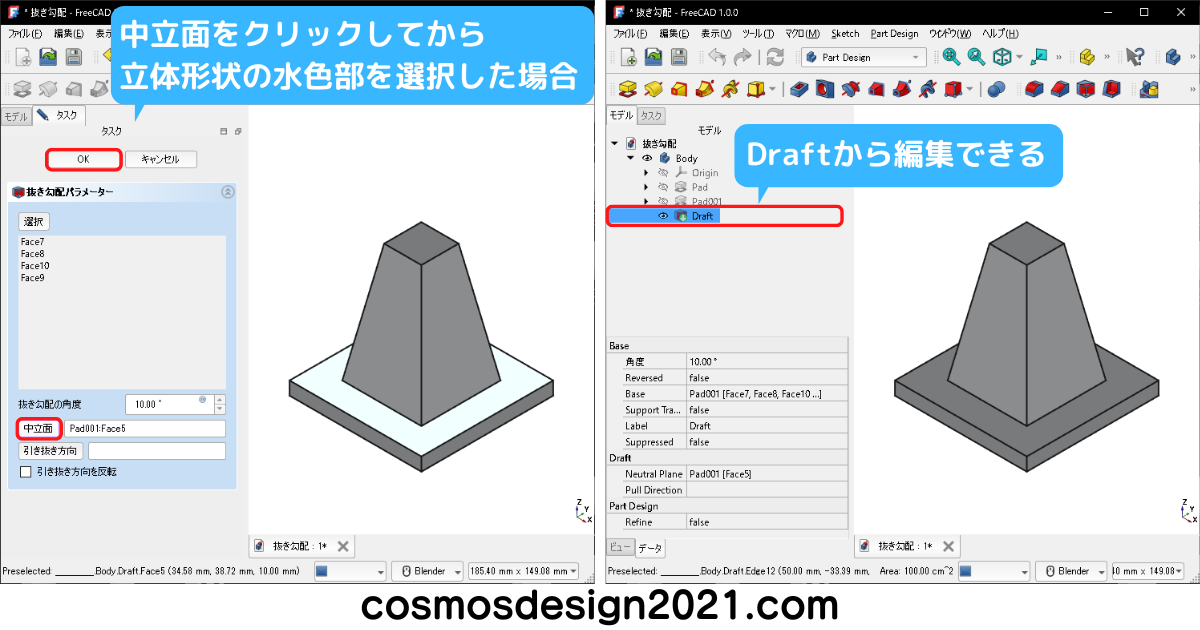Click the New document icon in left window
Image resolution: width=1200 pixels, height=630 pixels.
click(x=22, y=57)
